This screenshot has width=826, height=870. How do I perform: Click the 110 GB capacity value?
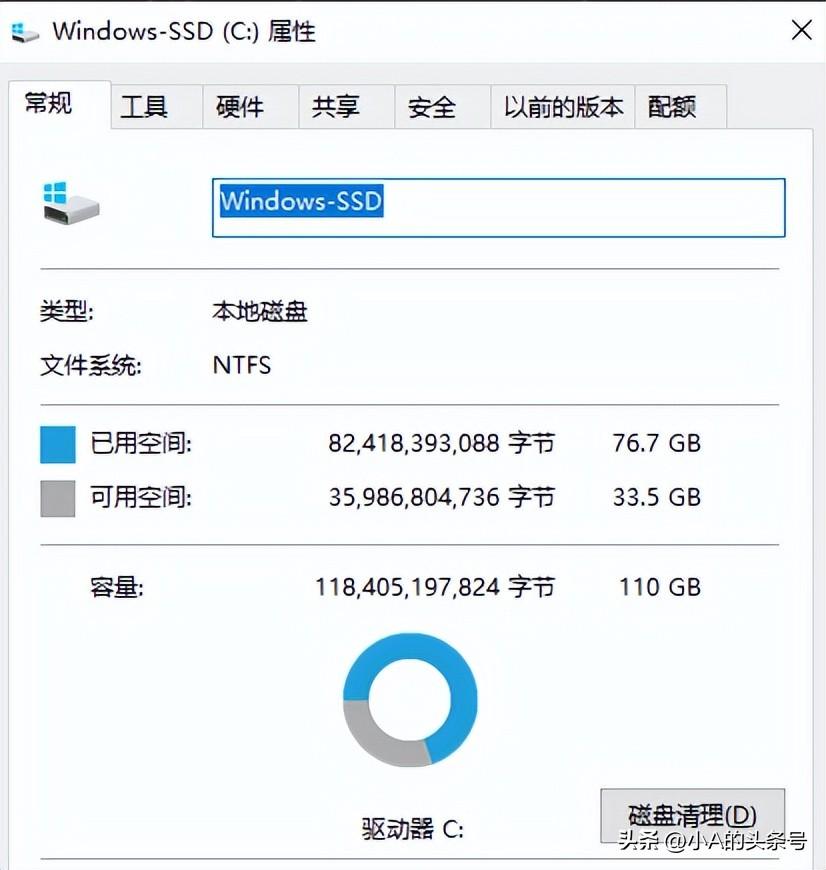tap(660, 587)
